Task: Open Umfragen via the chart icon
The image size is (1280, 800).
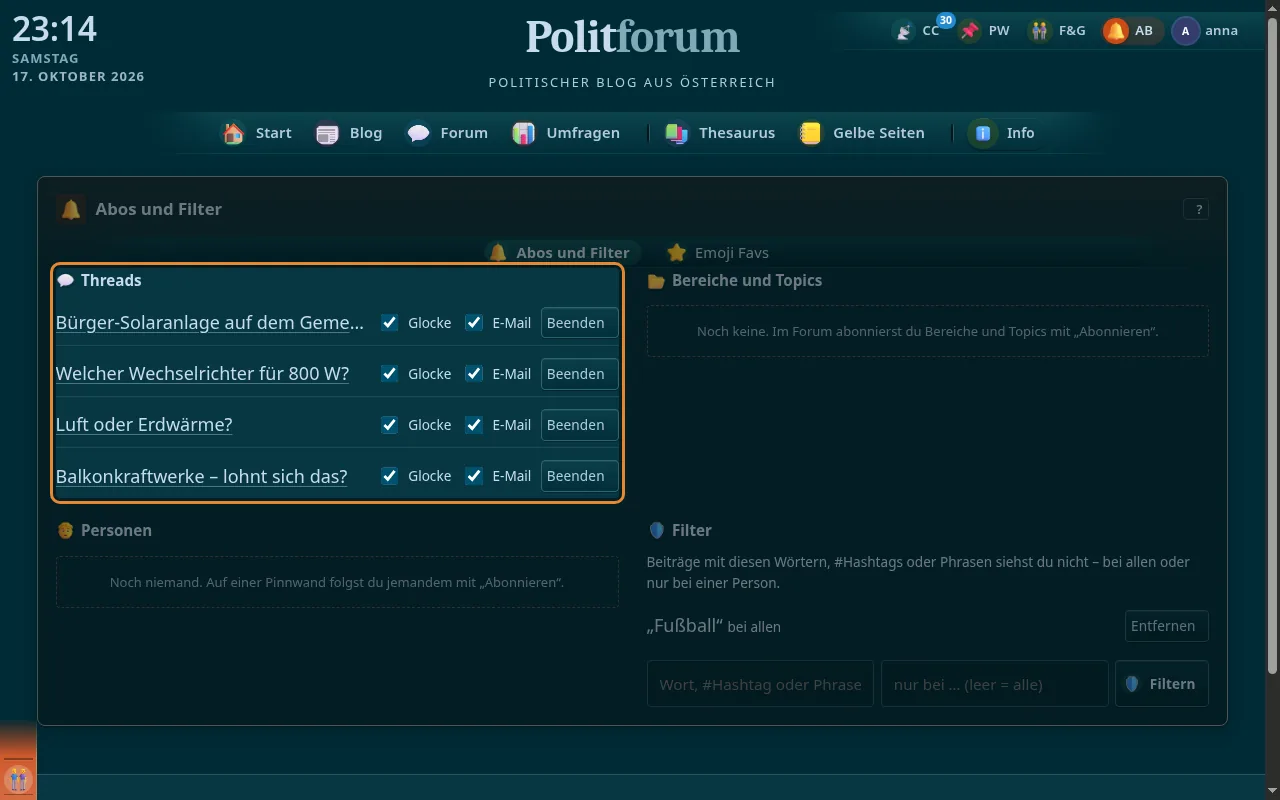Action: click(x=524, y=133)
